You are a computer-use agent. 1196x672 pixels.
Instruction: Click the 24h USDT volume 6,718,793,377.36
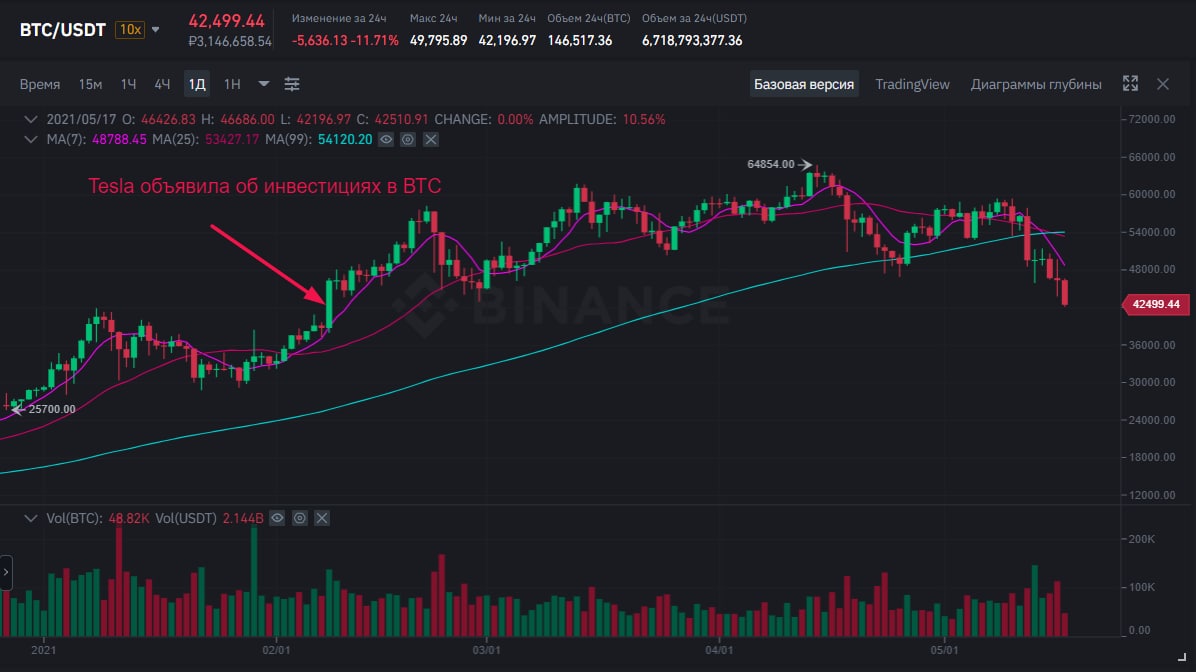click(692, 40)
